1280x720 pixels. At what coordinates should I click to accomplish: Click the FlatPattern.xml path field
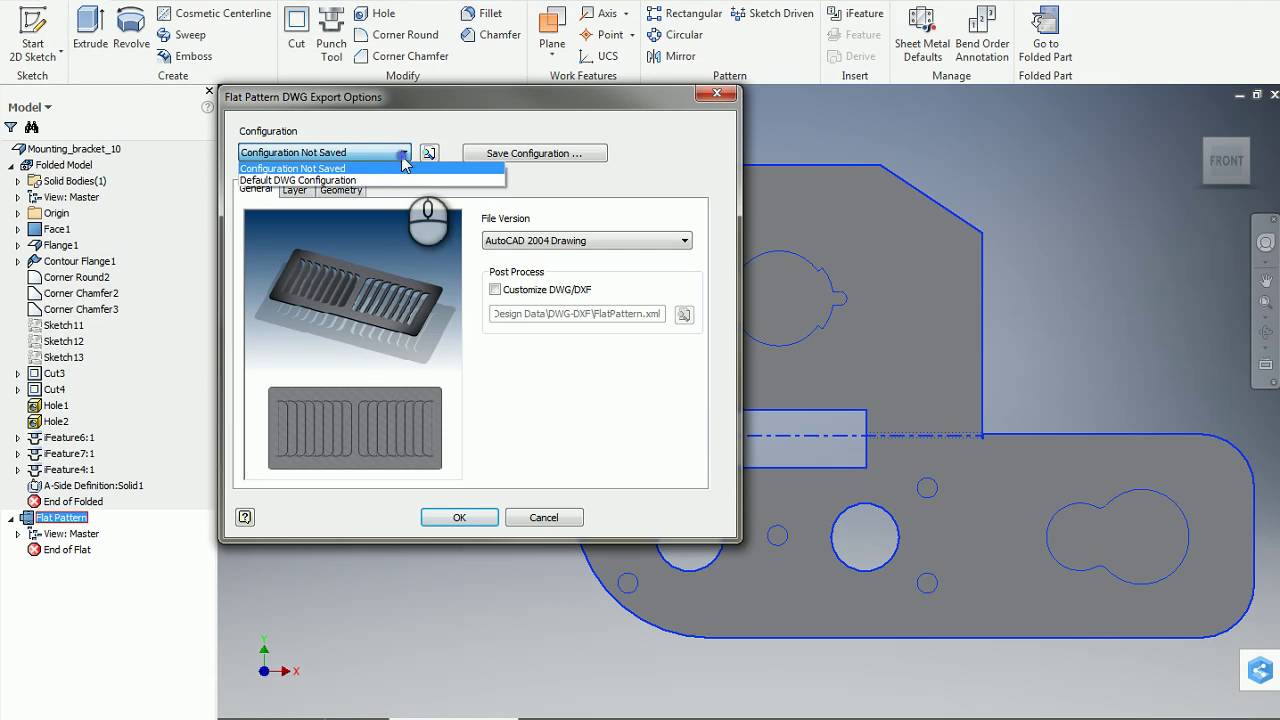click(577, 314)
